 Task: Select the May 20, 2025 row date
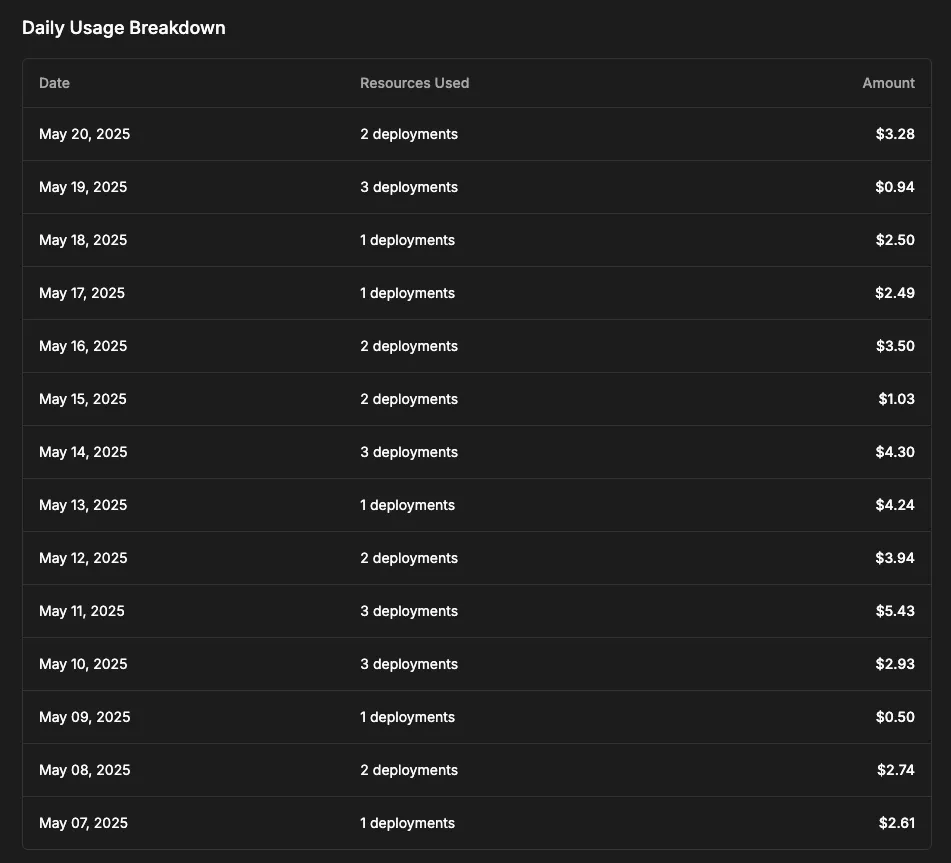84,134
